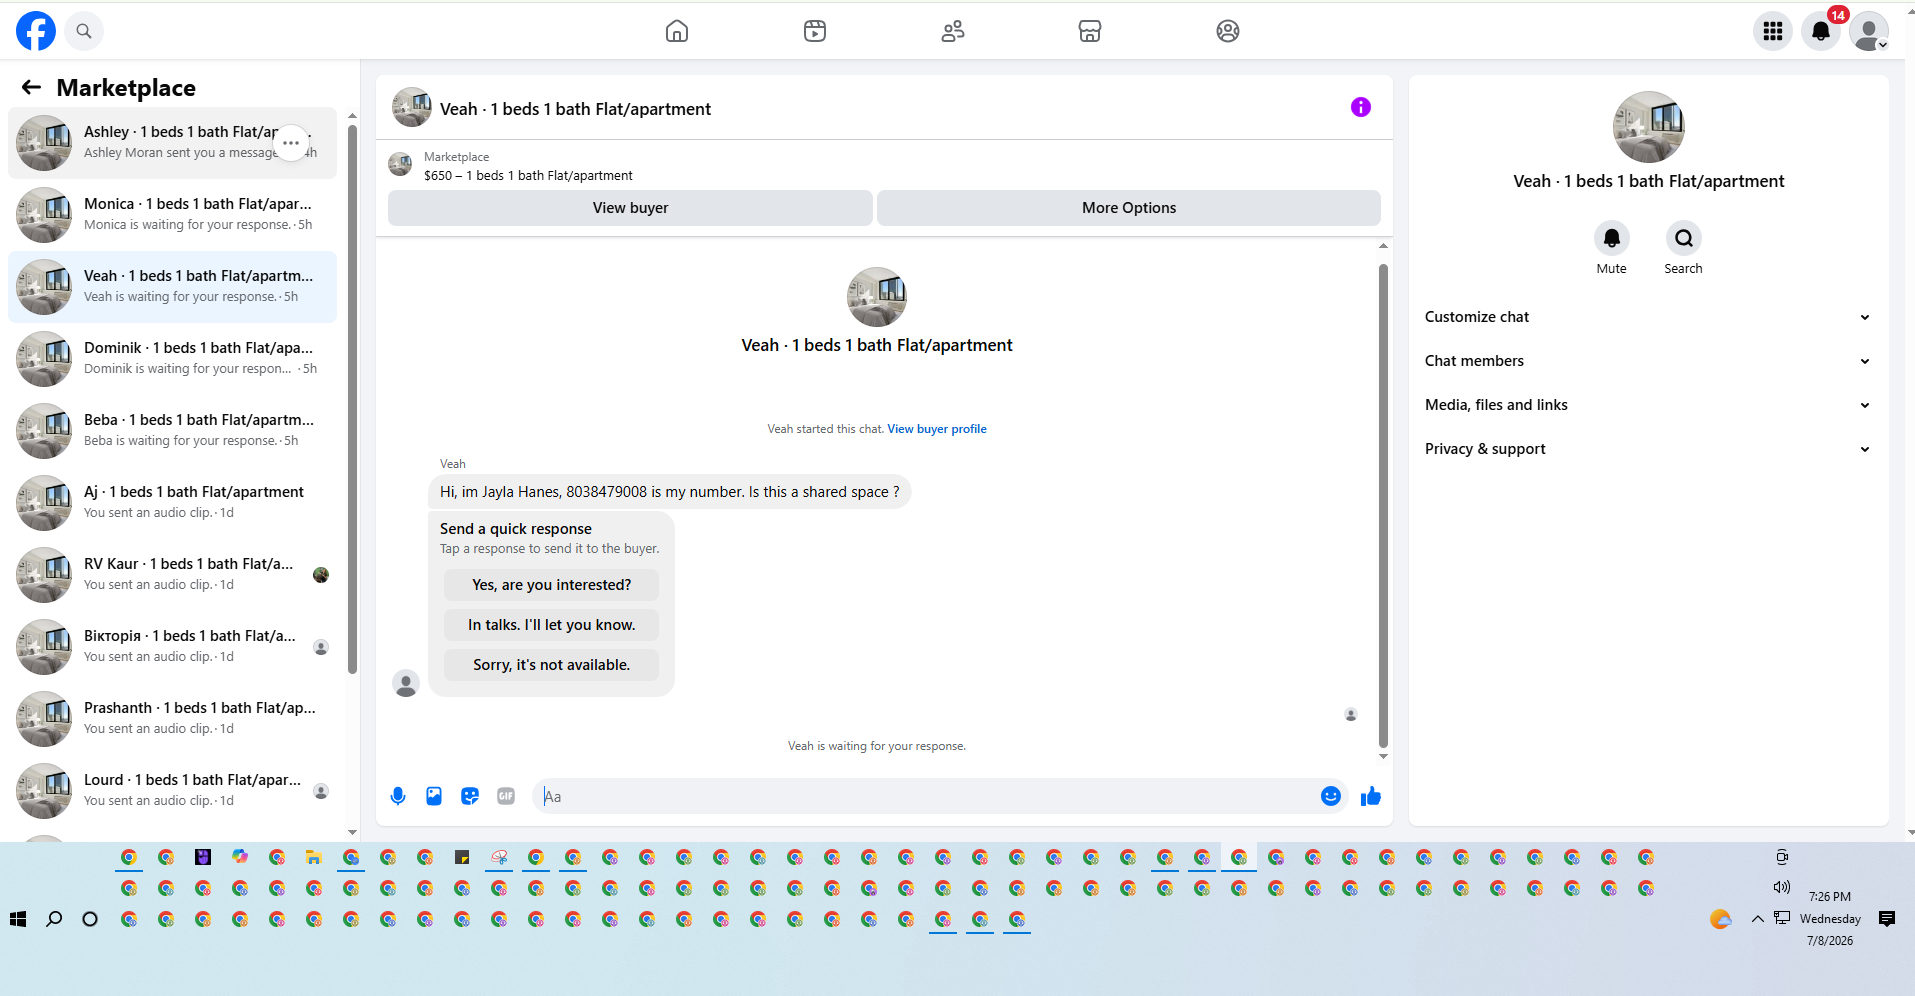Mute this chat with the bell icon

point(1612,238)
